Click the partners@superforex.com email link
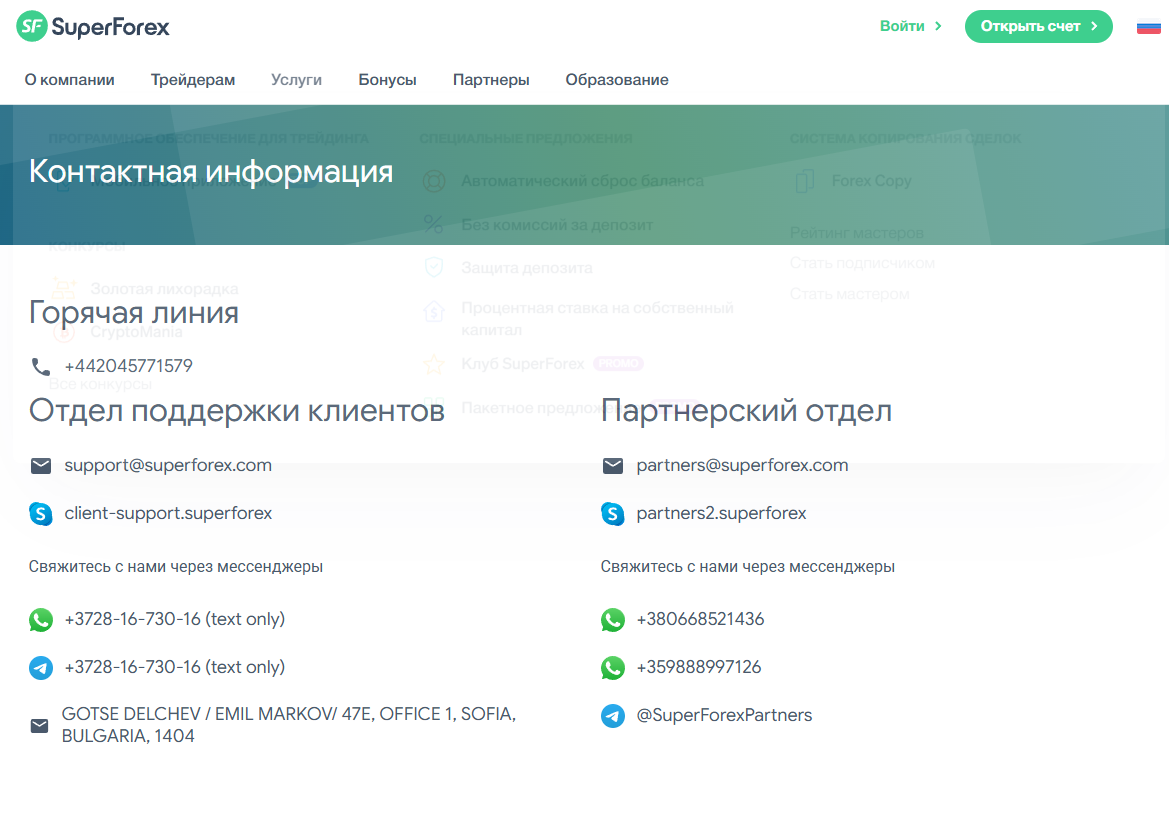1169x836 pixels. [x=742, y=465]
